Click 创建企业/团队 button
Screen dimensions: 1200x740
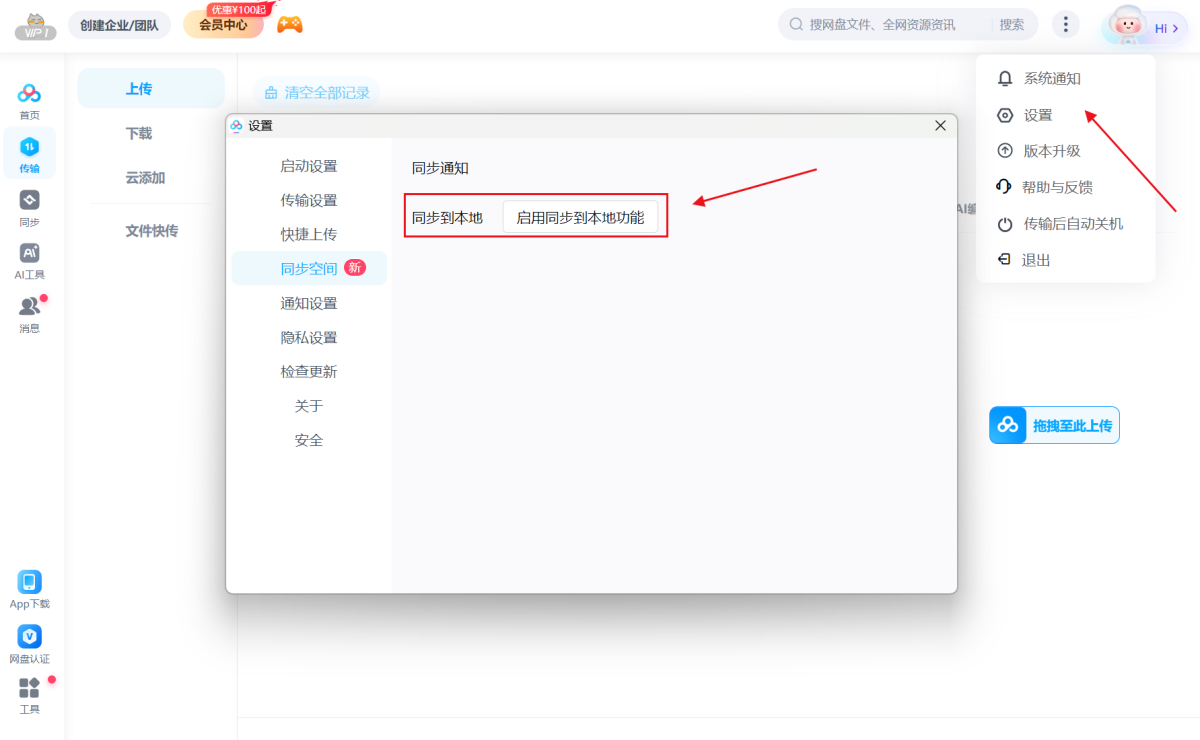point(119,25)
